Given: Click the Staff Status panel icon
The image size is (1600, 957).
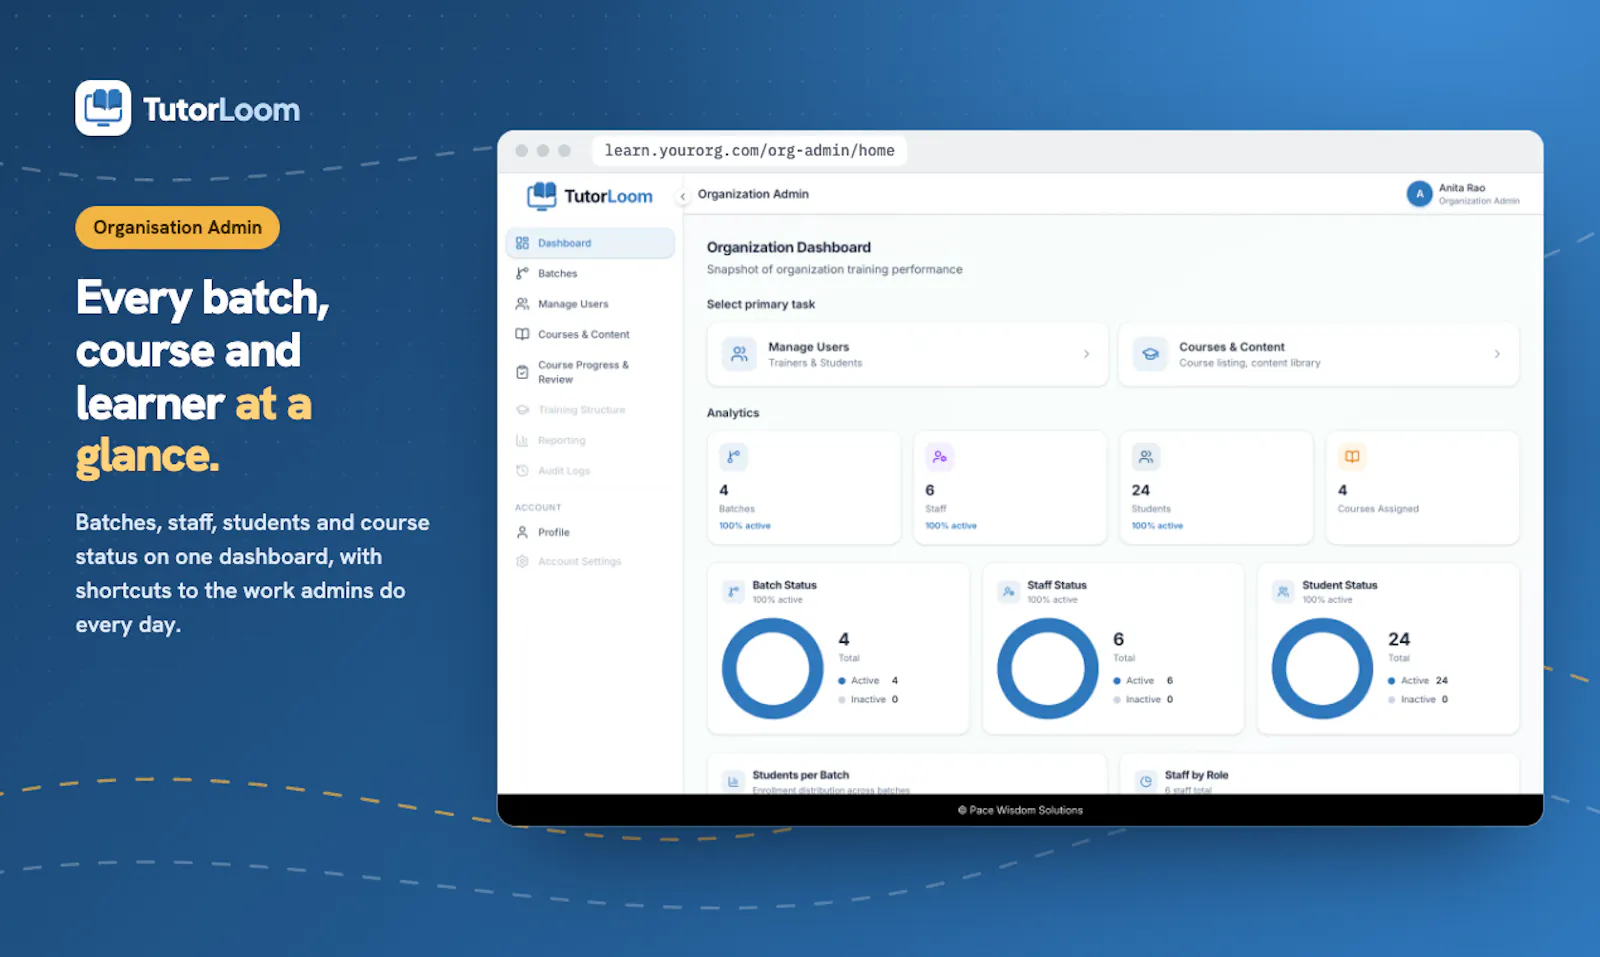Looking at the screenshot, I should [x=1008, y=592].
